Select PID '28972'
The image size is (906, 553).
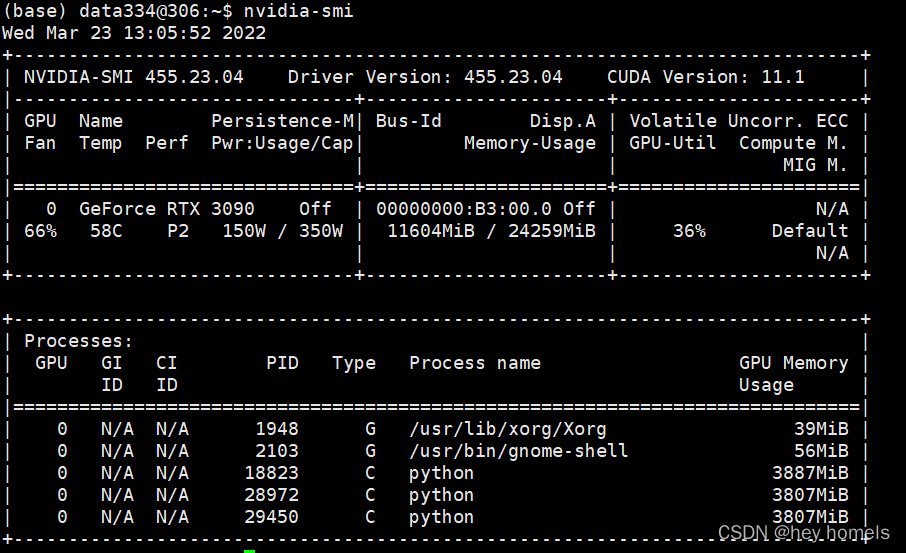coord(272,495)
